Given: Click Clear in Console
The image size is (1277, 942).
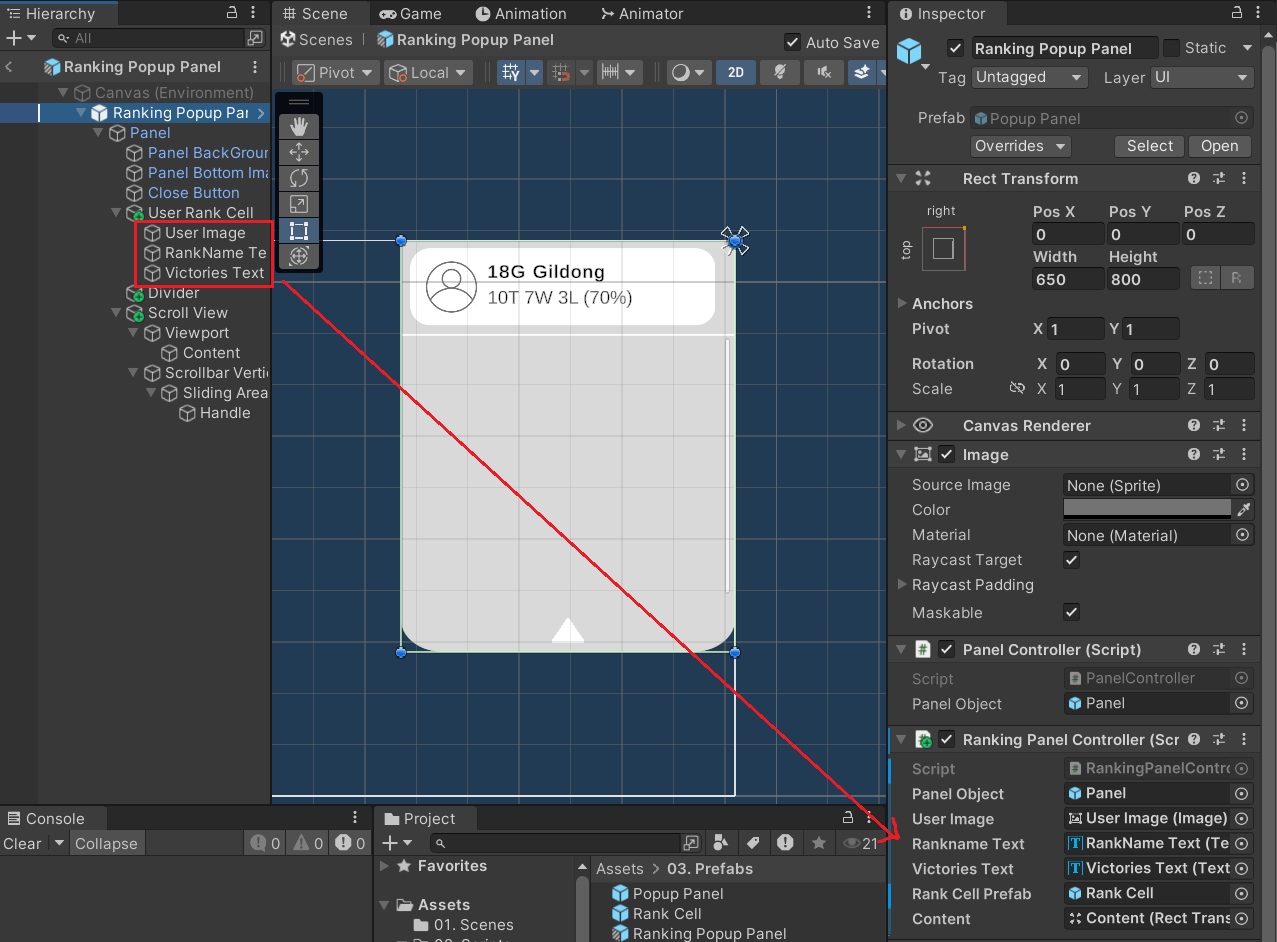Looking at the screenshot, I should 22,843.
